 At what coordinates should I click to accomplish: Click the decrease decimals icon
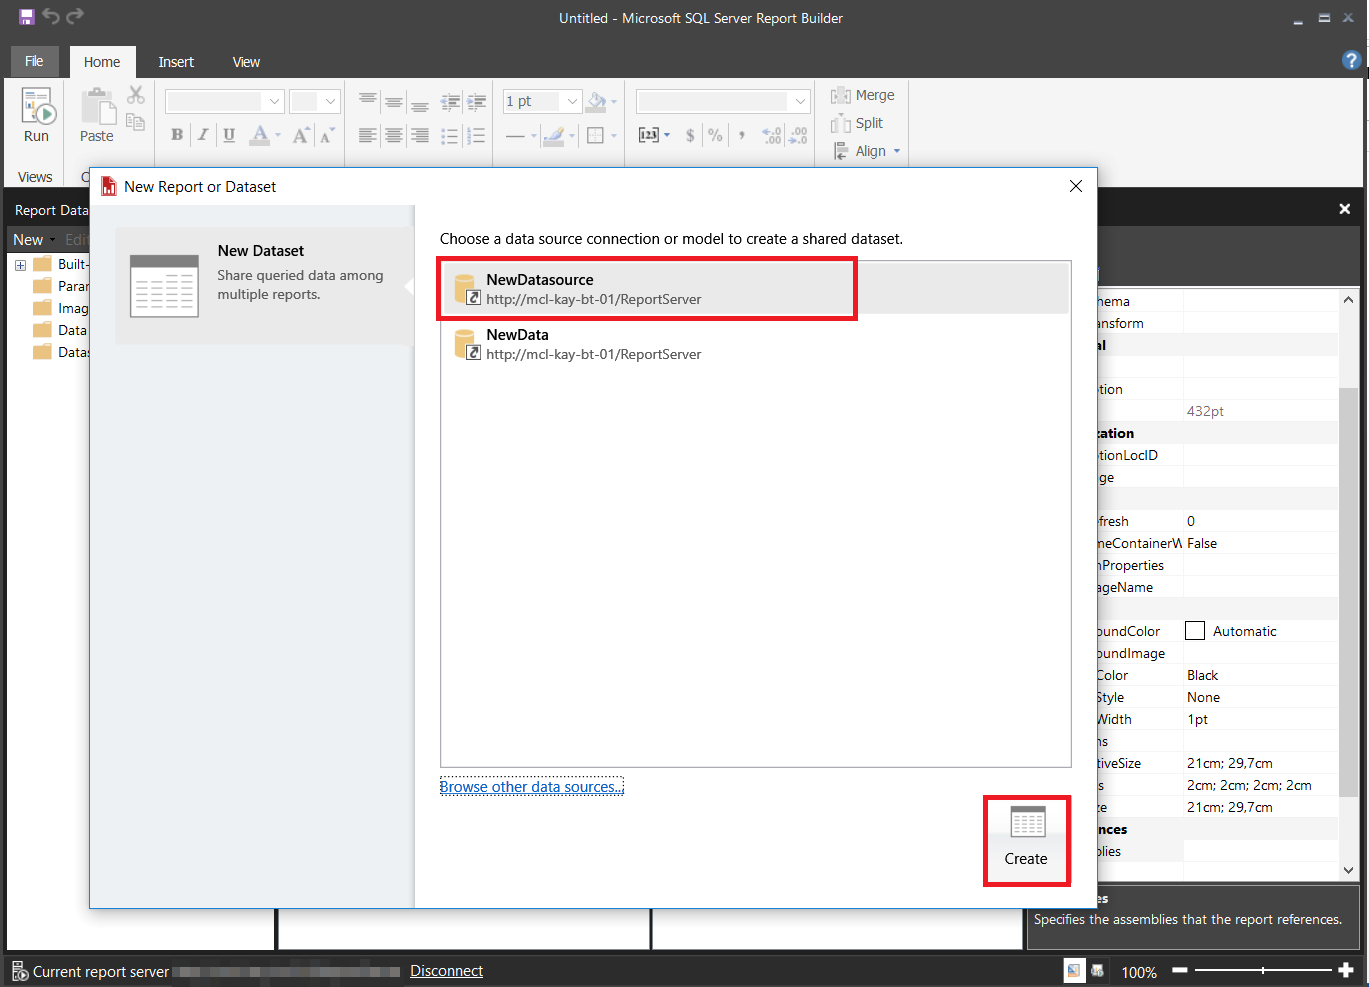coord(772,135)
